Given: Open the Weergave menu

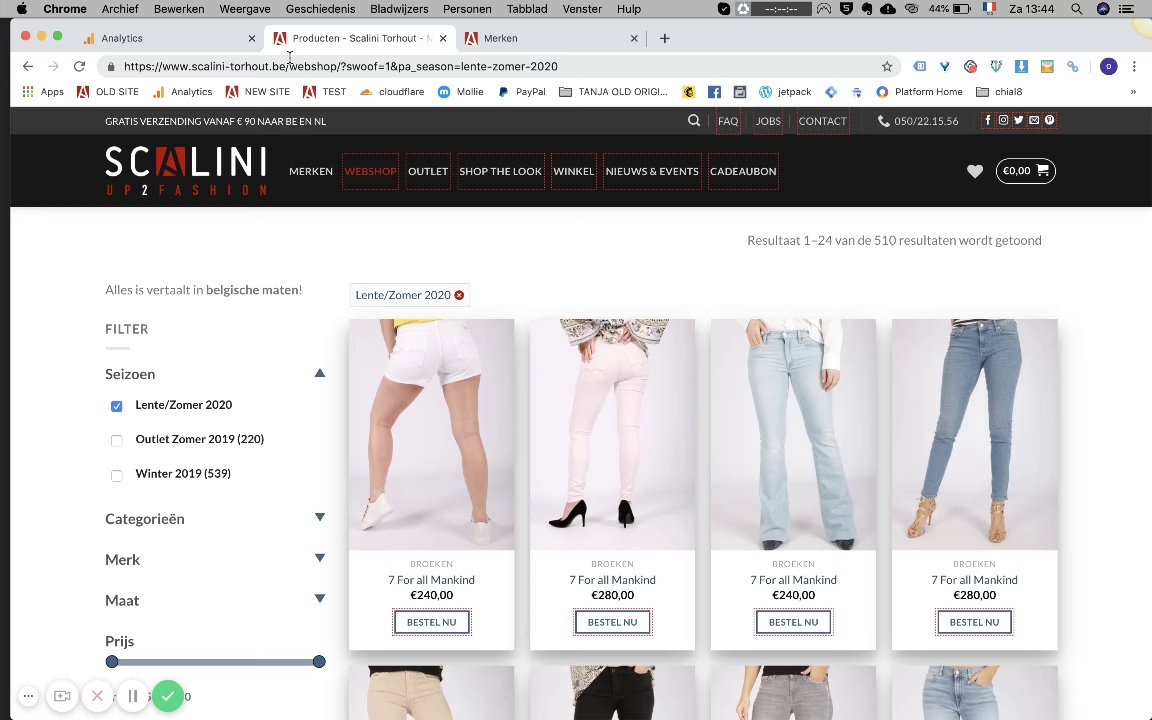Looking at the screenshot, I should click(245, 9).
